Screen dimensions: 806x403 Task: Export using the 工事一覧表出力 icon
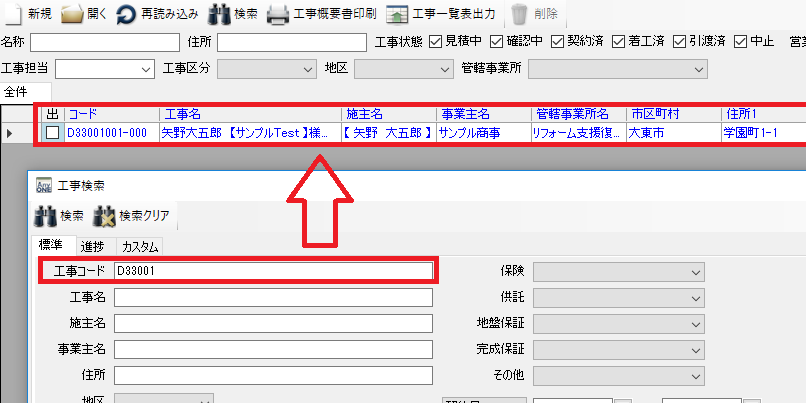tap(397, 14)
